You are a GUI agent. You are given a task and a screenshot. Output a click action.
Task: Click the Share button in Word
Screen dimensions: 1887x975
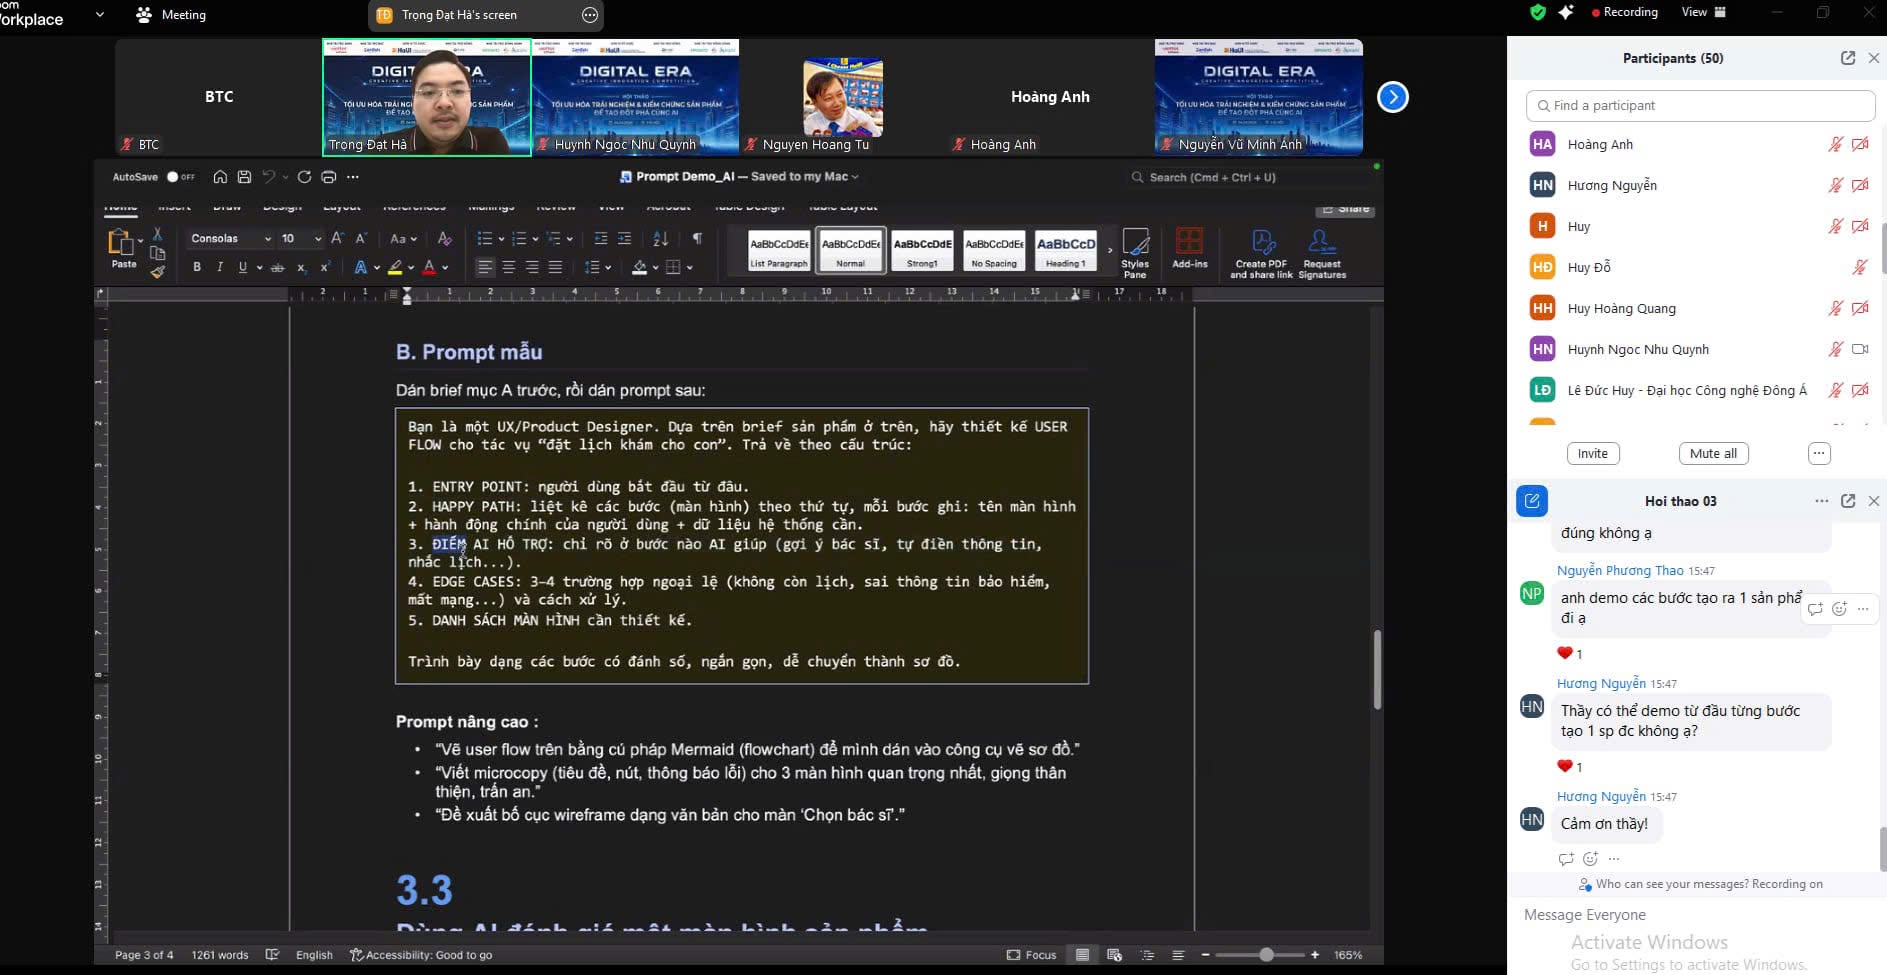[x=1345, y=208]
